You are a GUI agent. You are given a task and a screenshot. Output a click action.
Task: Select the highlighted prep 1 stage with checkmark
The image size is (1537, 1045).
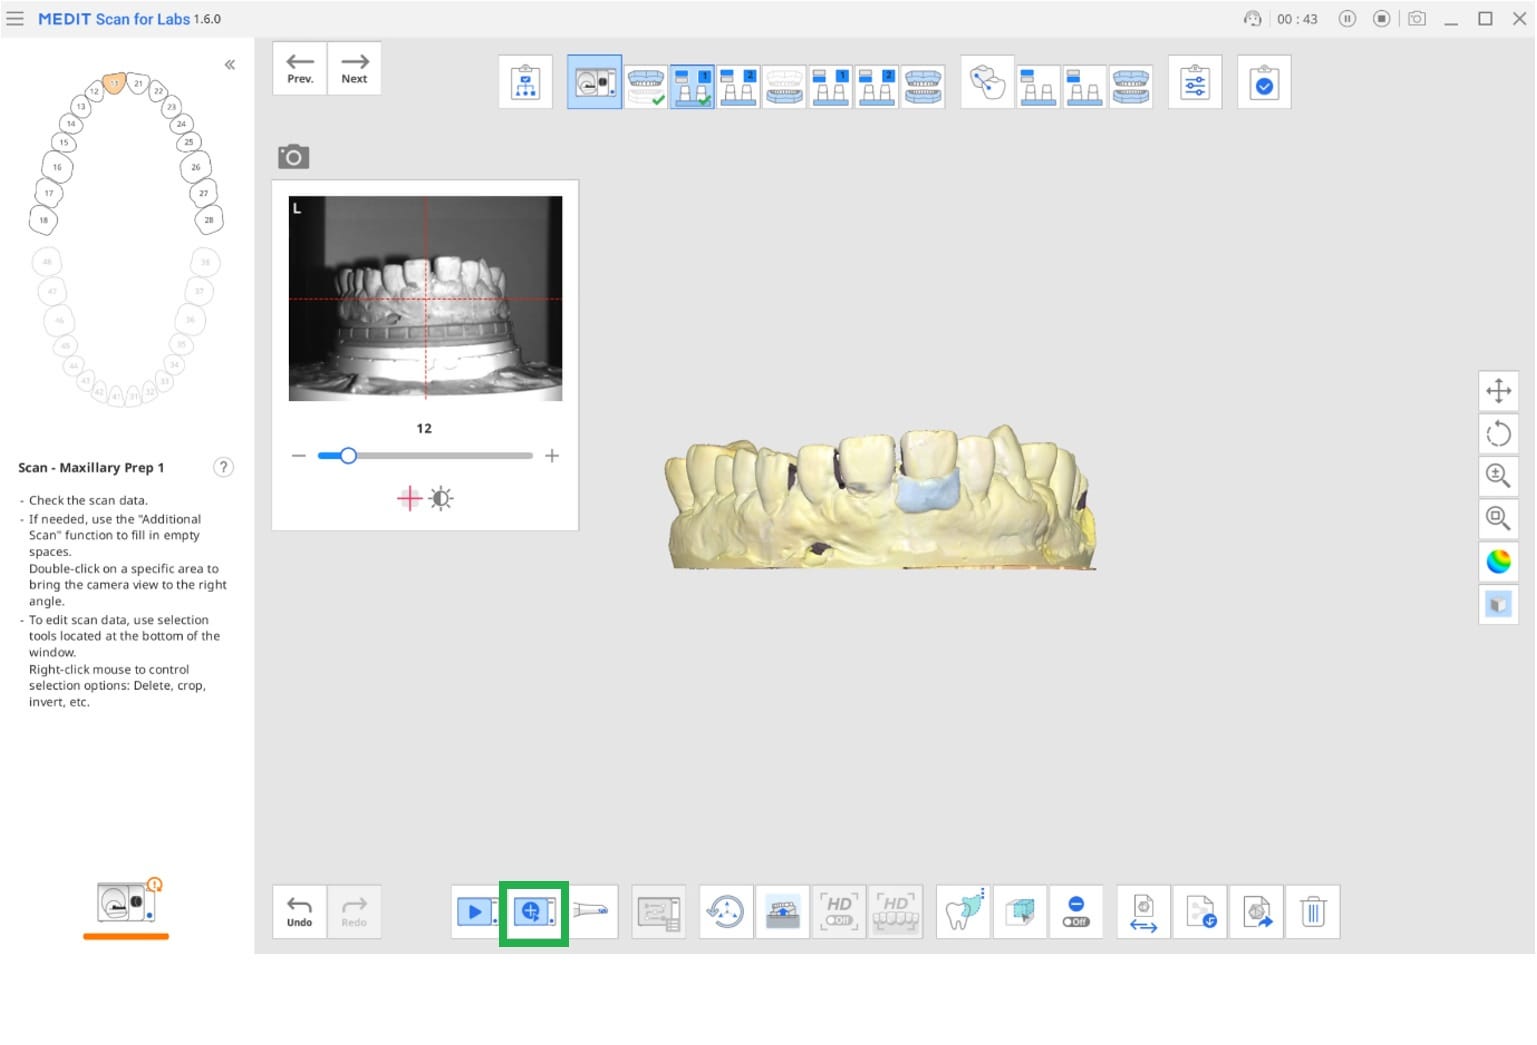[692, 86]
